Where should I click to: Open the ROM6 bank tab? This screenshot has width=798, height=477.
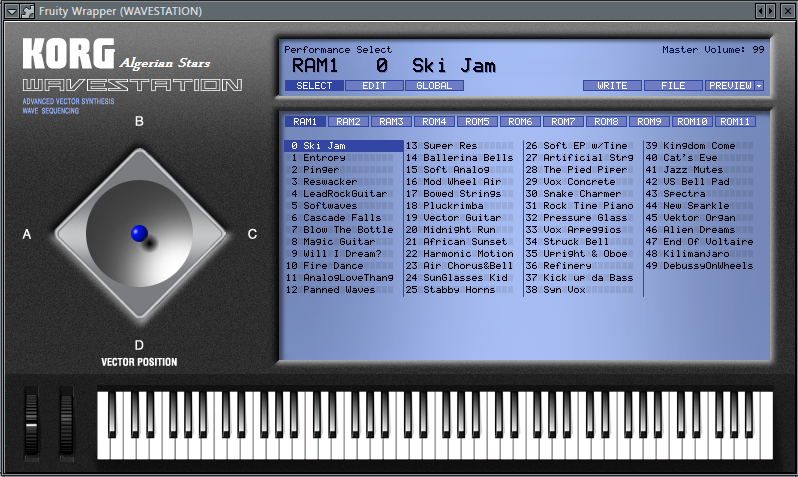(520, 122)
